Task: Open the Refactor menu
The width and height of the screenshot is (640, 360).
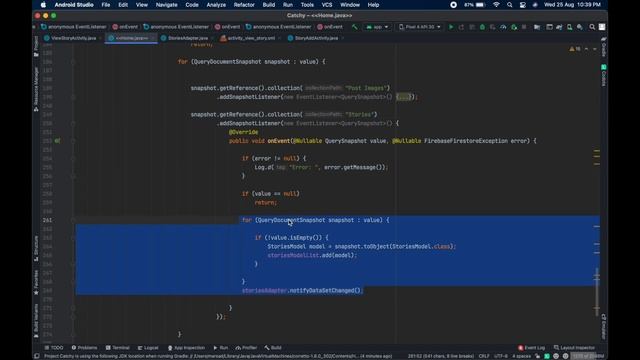Action: (x=244, y=5)
